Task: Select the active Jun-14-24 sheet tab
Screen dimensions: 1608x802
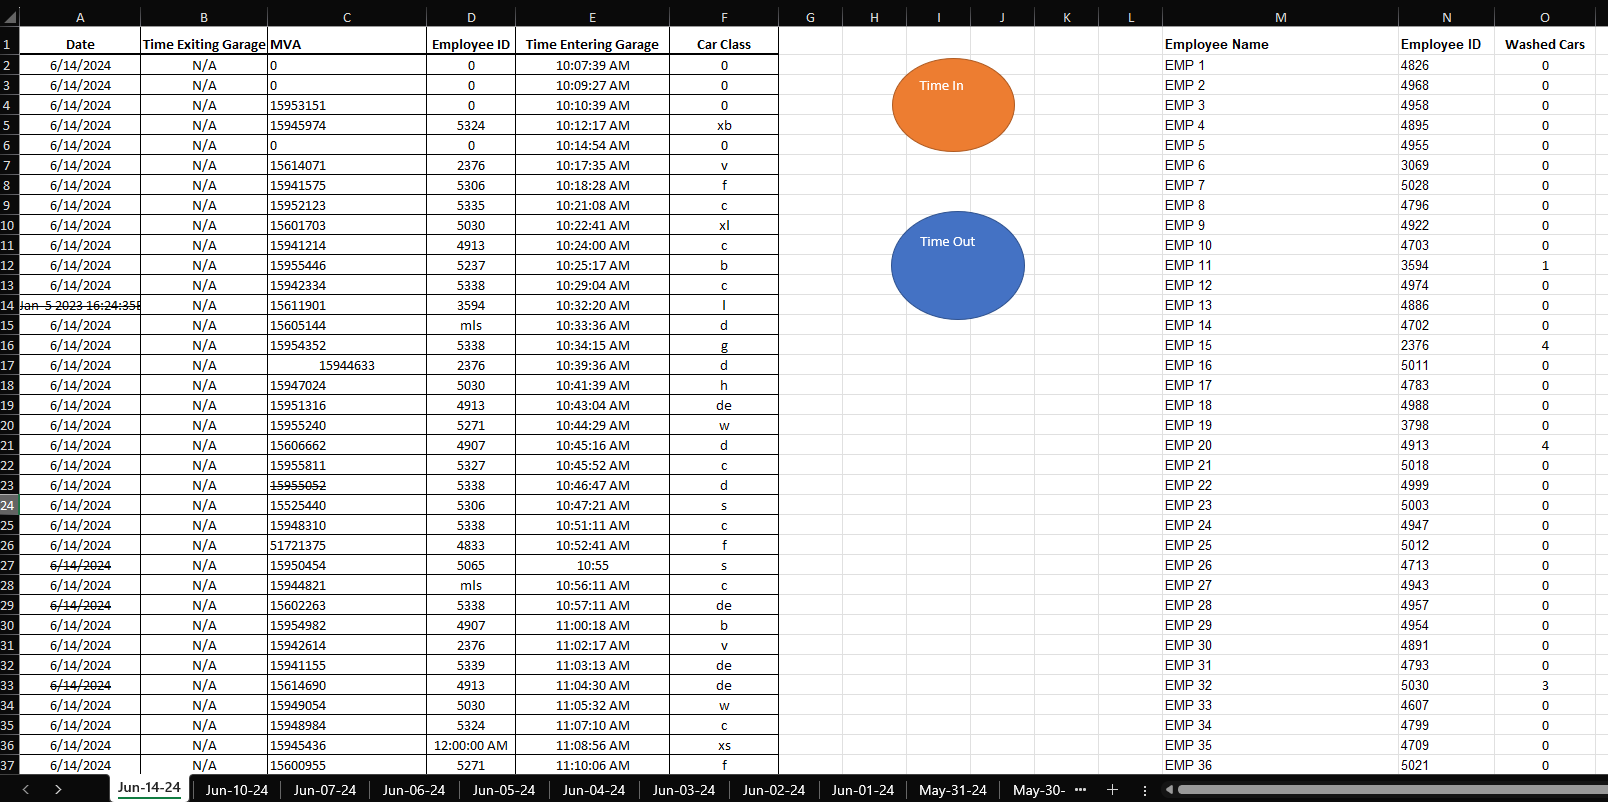Action: (149, 788)
